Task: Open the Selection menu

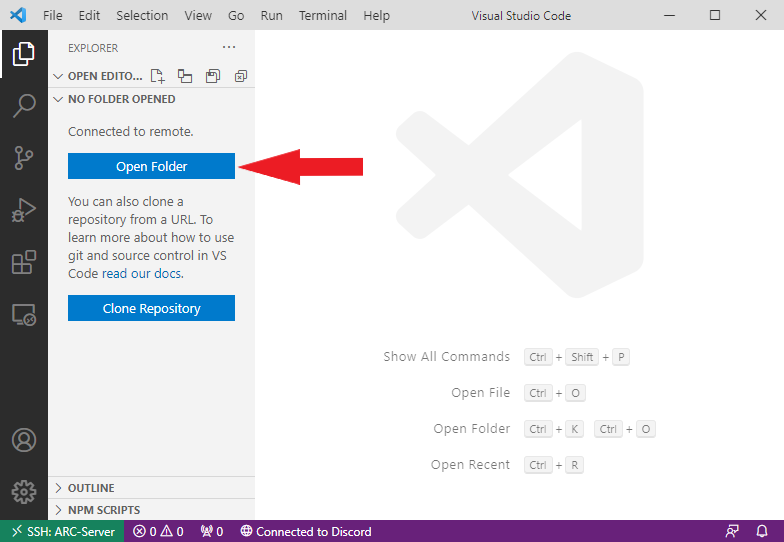Action: pyautogui.click(x=142, y=16)
